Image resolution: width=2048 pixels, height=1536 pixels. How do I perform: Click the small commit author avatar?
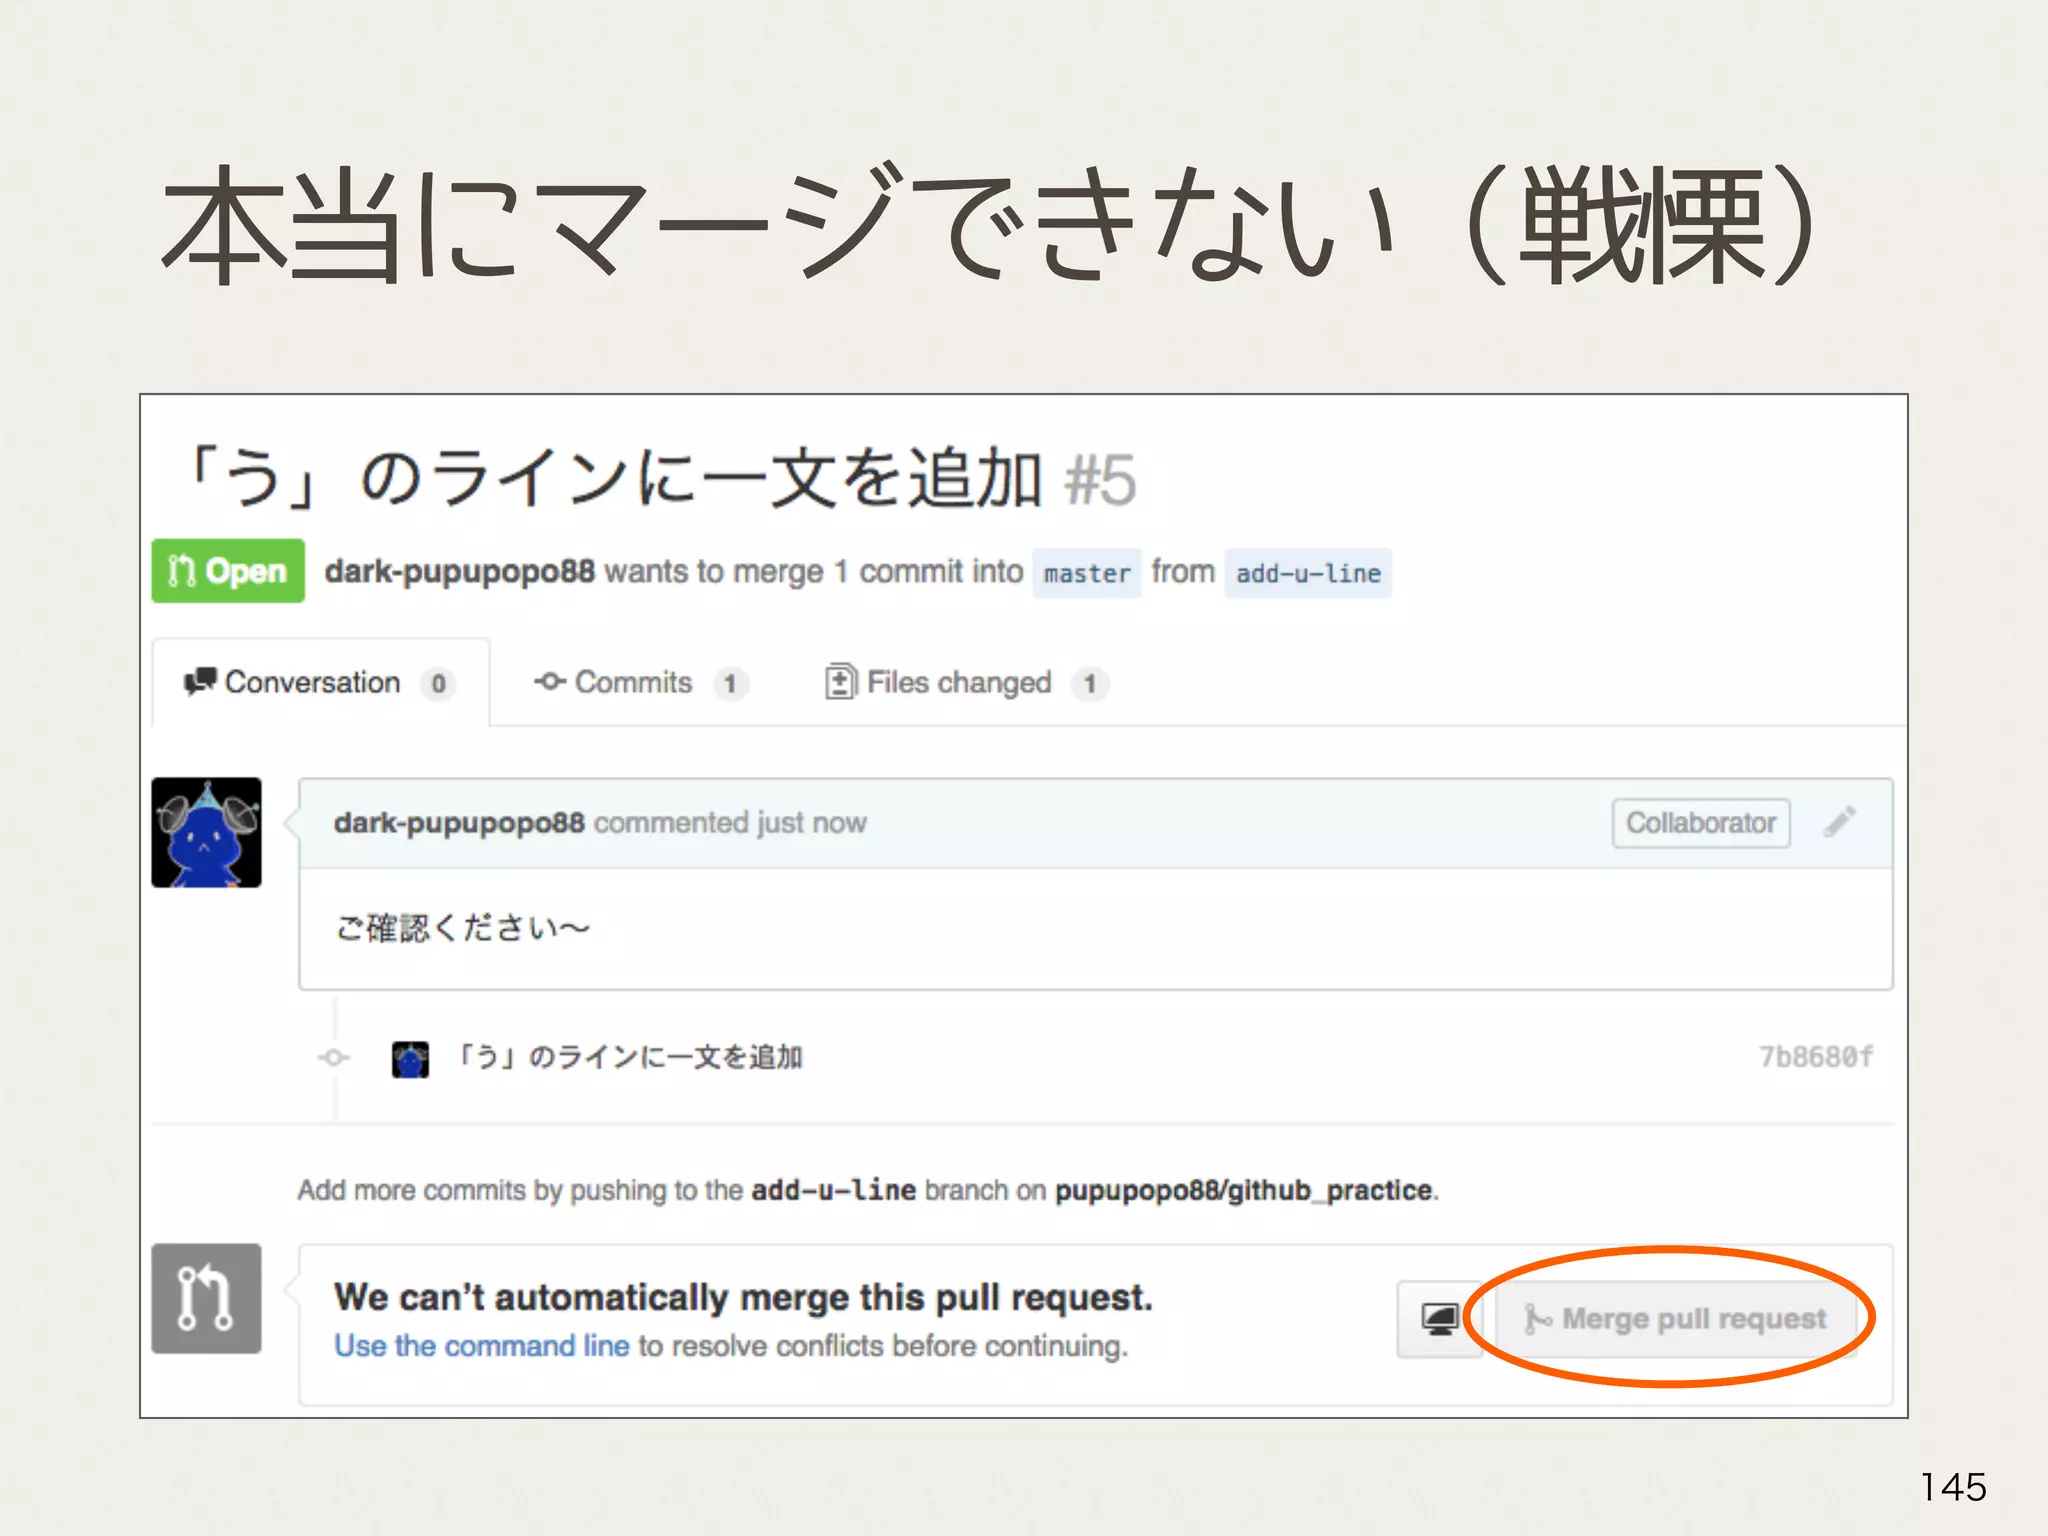410,1058
